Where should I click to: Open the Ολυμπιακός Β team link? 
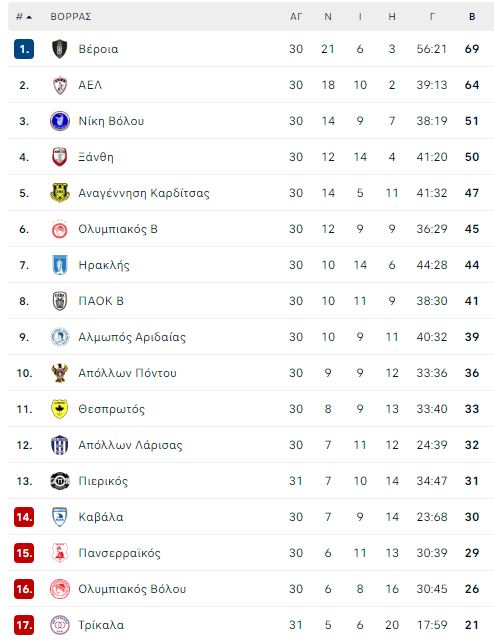click(x=118, y=229)
